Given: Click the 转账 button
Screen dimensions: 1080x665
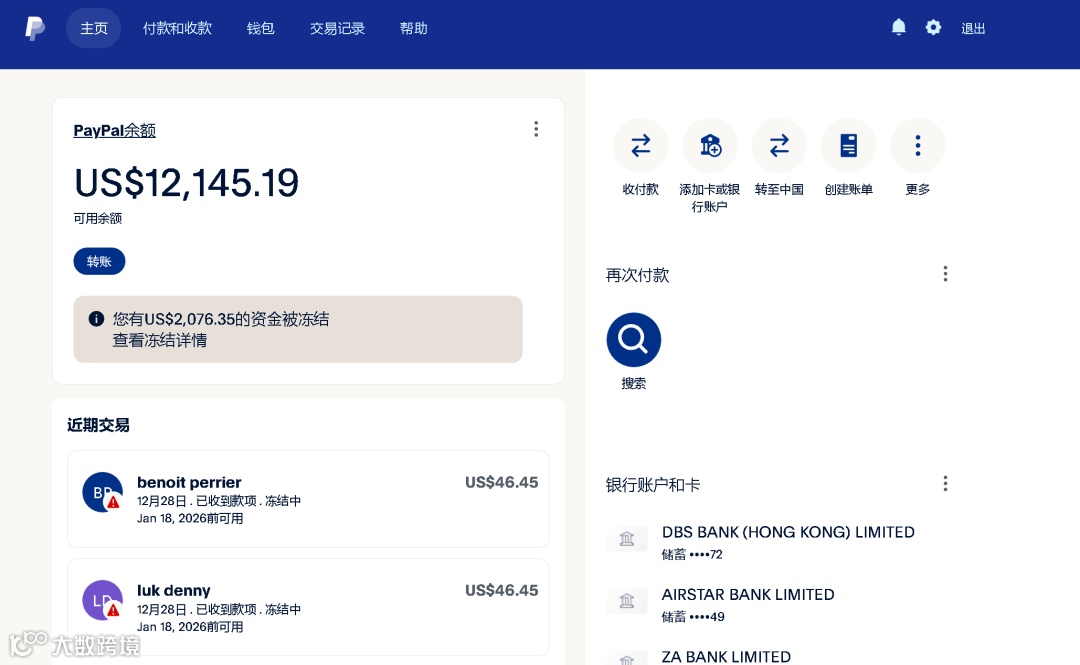Looking at the screenshot, I should point(99,261).
